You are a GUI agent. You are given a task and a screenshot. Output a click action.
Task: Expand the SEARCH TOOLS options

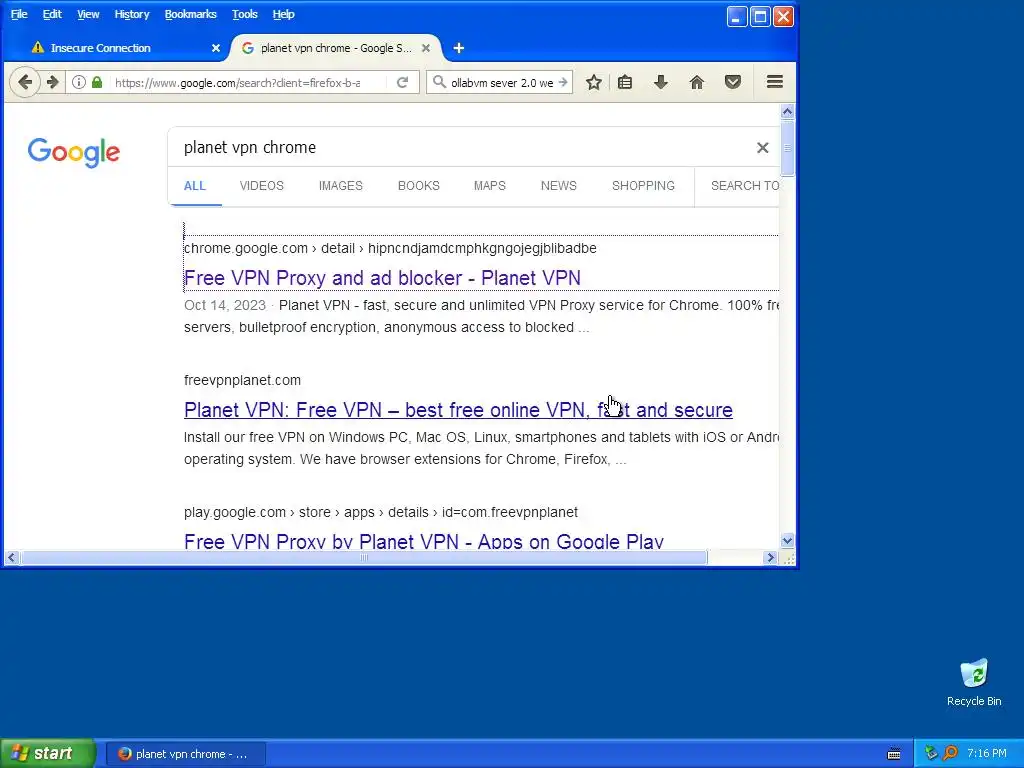tap(744, 186)
